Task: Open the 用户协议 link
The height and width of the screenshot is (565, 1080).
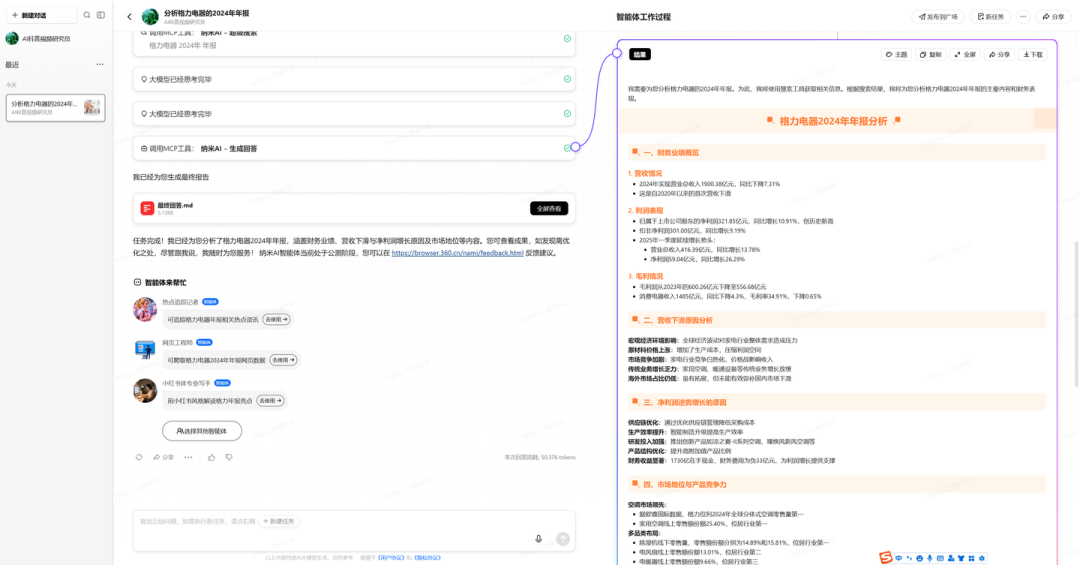Action: pos(391,558)
